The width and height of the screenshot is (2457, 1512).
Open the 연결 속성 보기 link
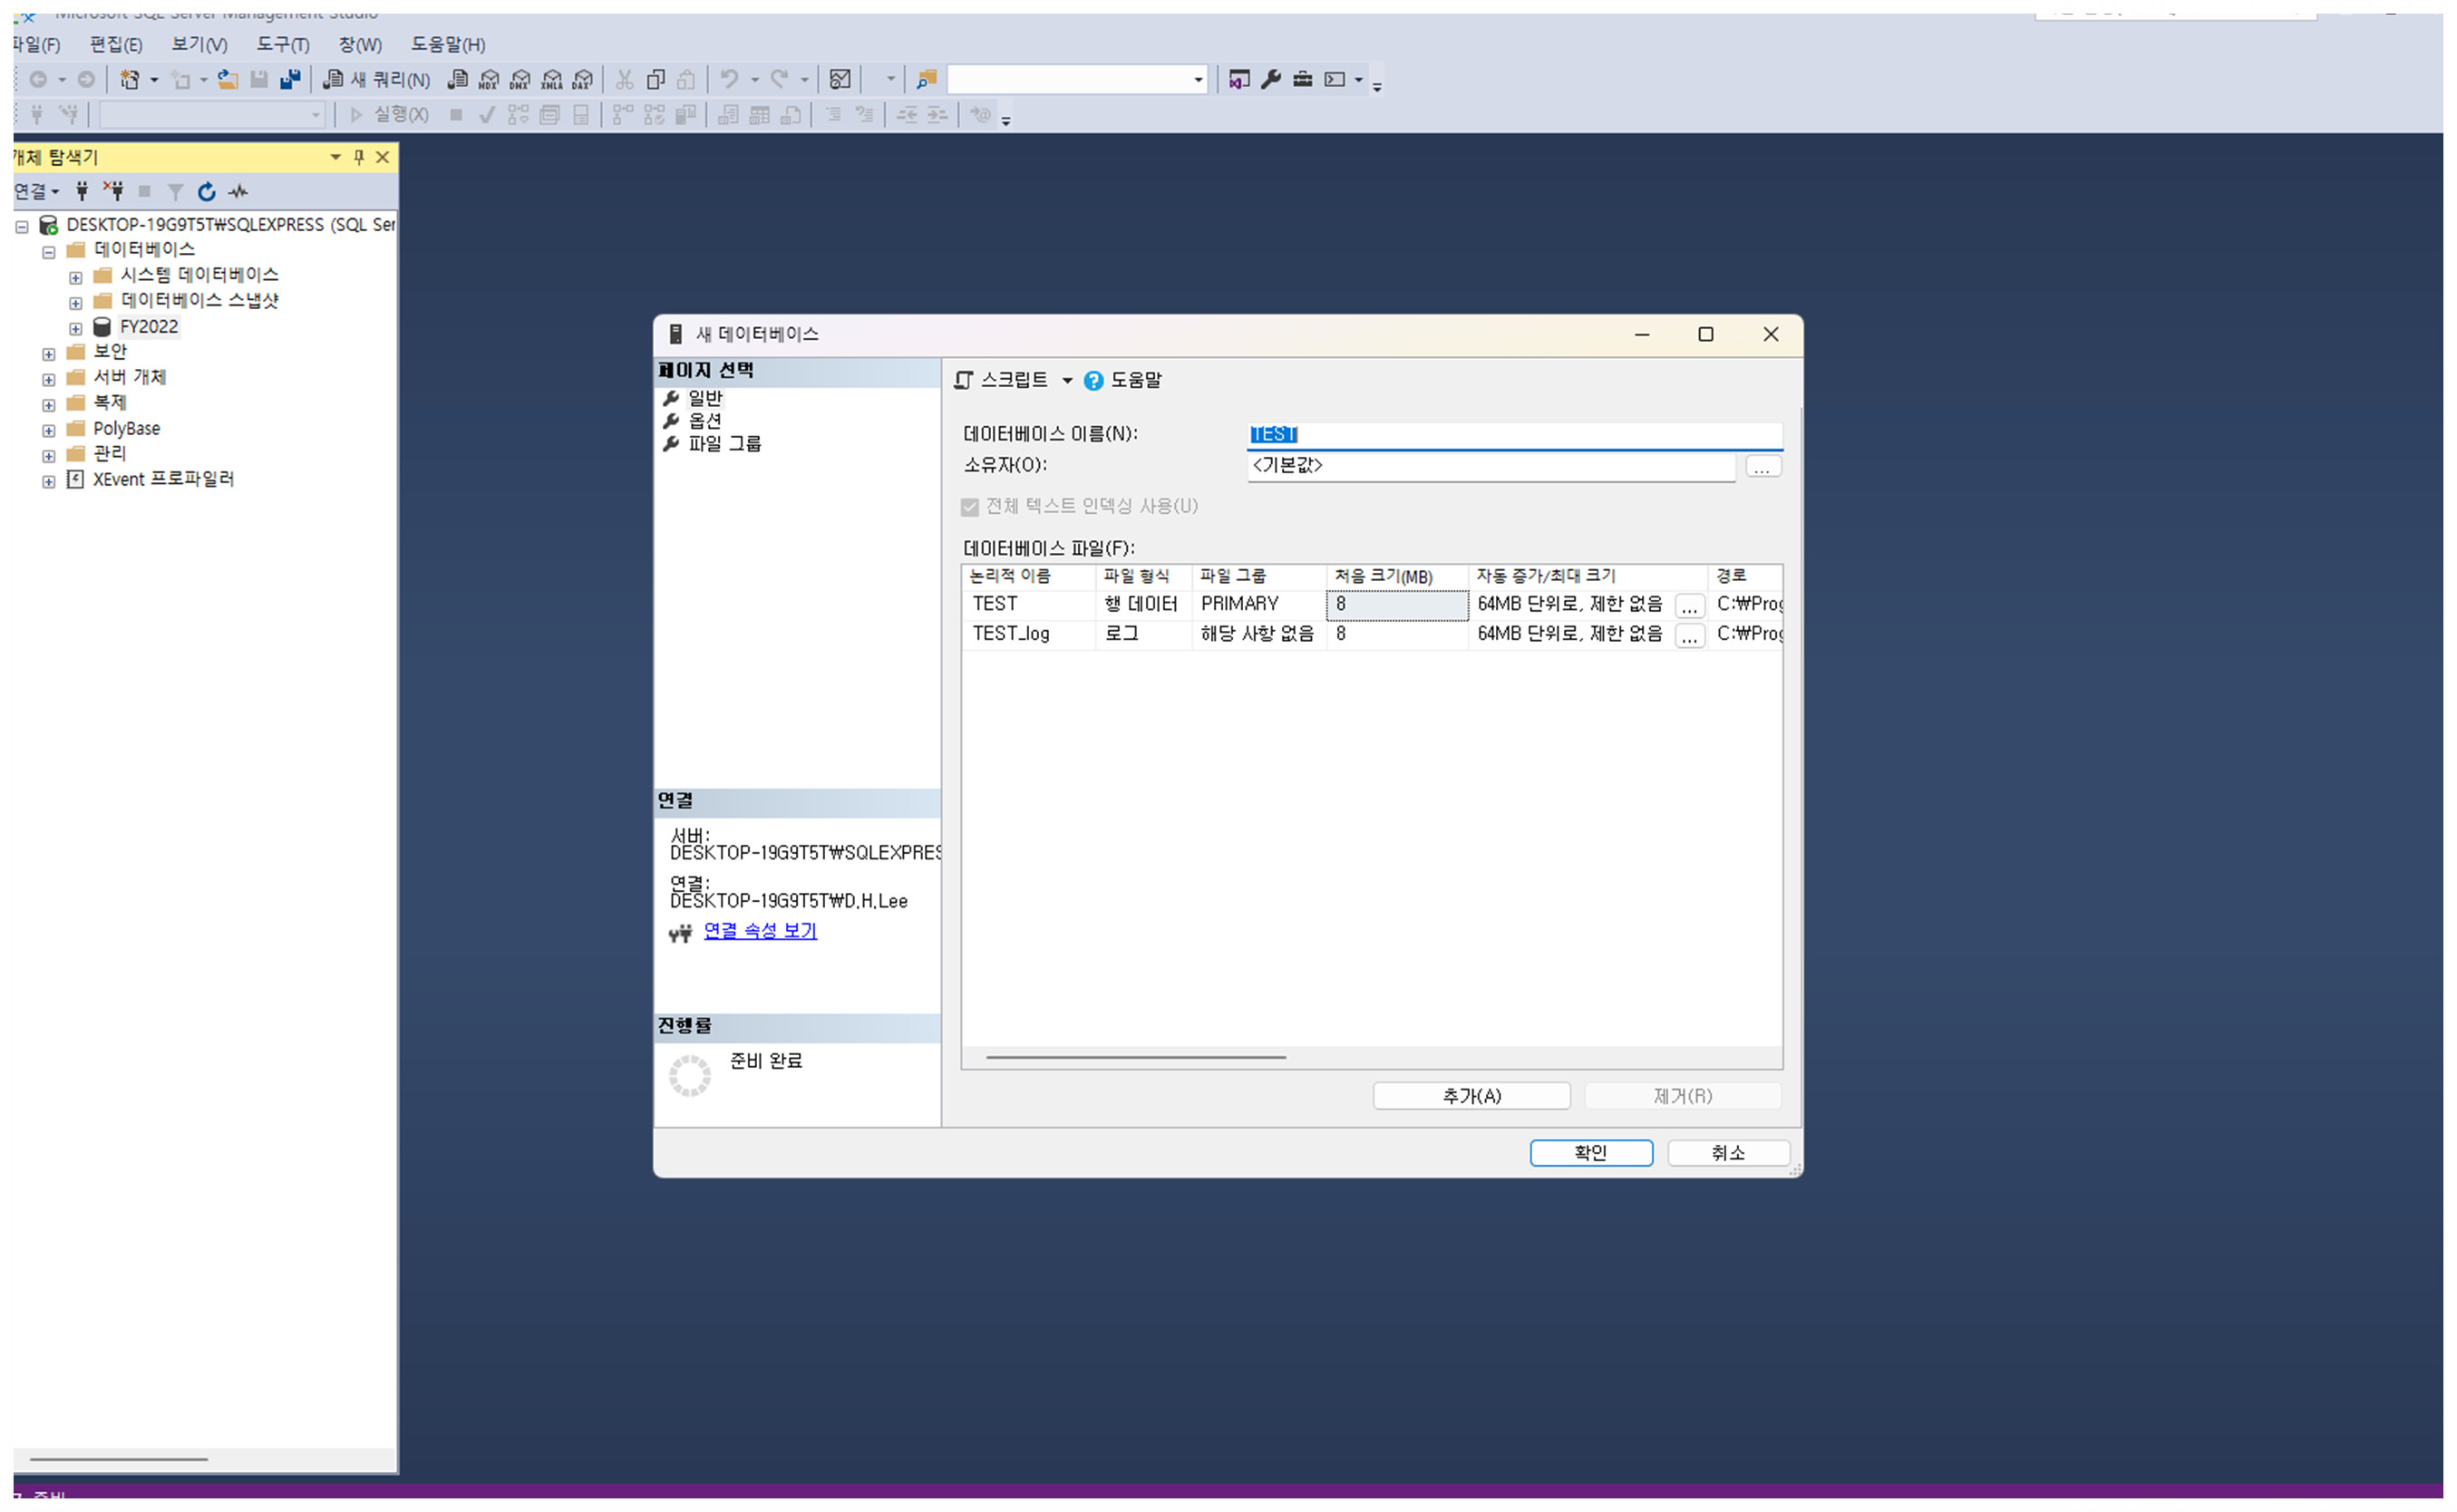point(760,932)
